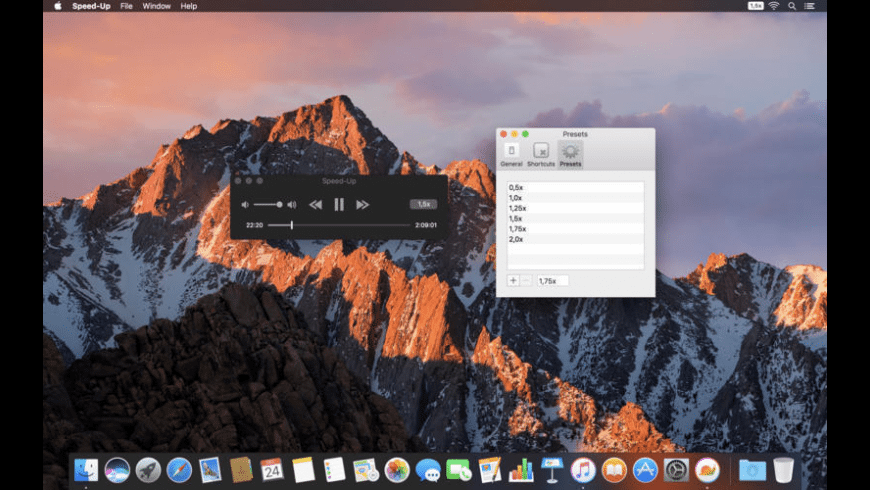Click the volume slider knob
Image resolution: width=870 pixels, height=490 pixels.
pos(279,205)
